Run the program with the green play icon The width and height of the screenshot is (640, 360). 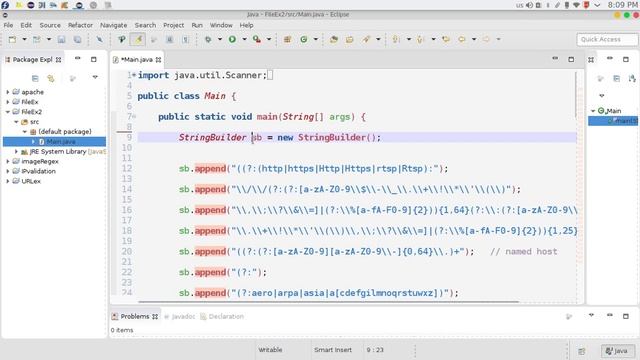click(232, 39)
